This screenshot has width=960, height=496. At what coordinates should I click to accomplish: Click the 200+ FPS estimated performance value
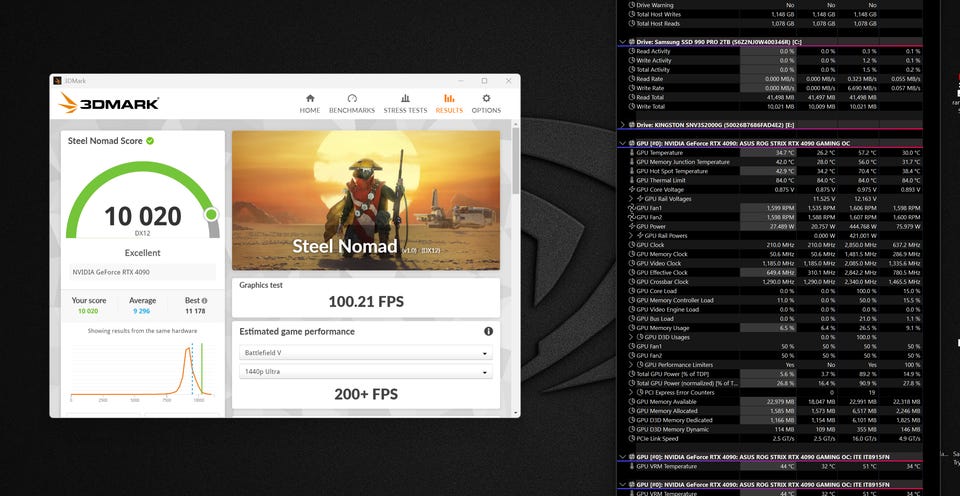[366, 394]
